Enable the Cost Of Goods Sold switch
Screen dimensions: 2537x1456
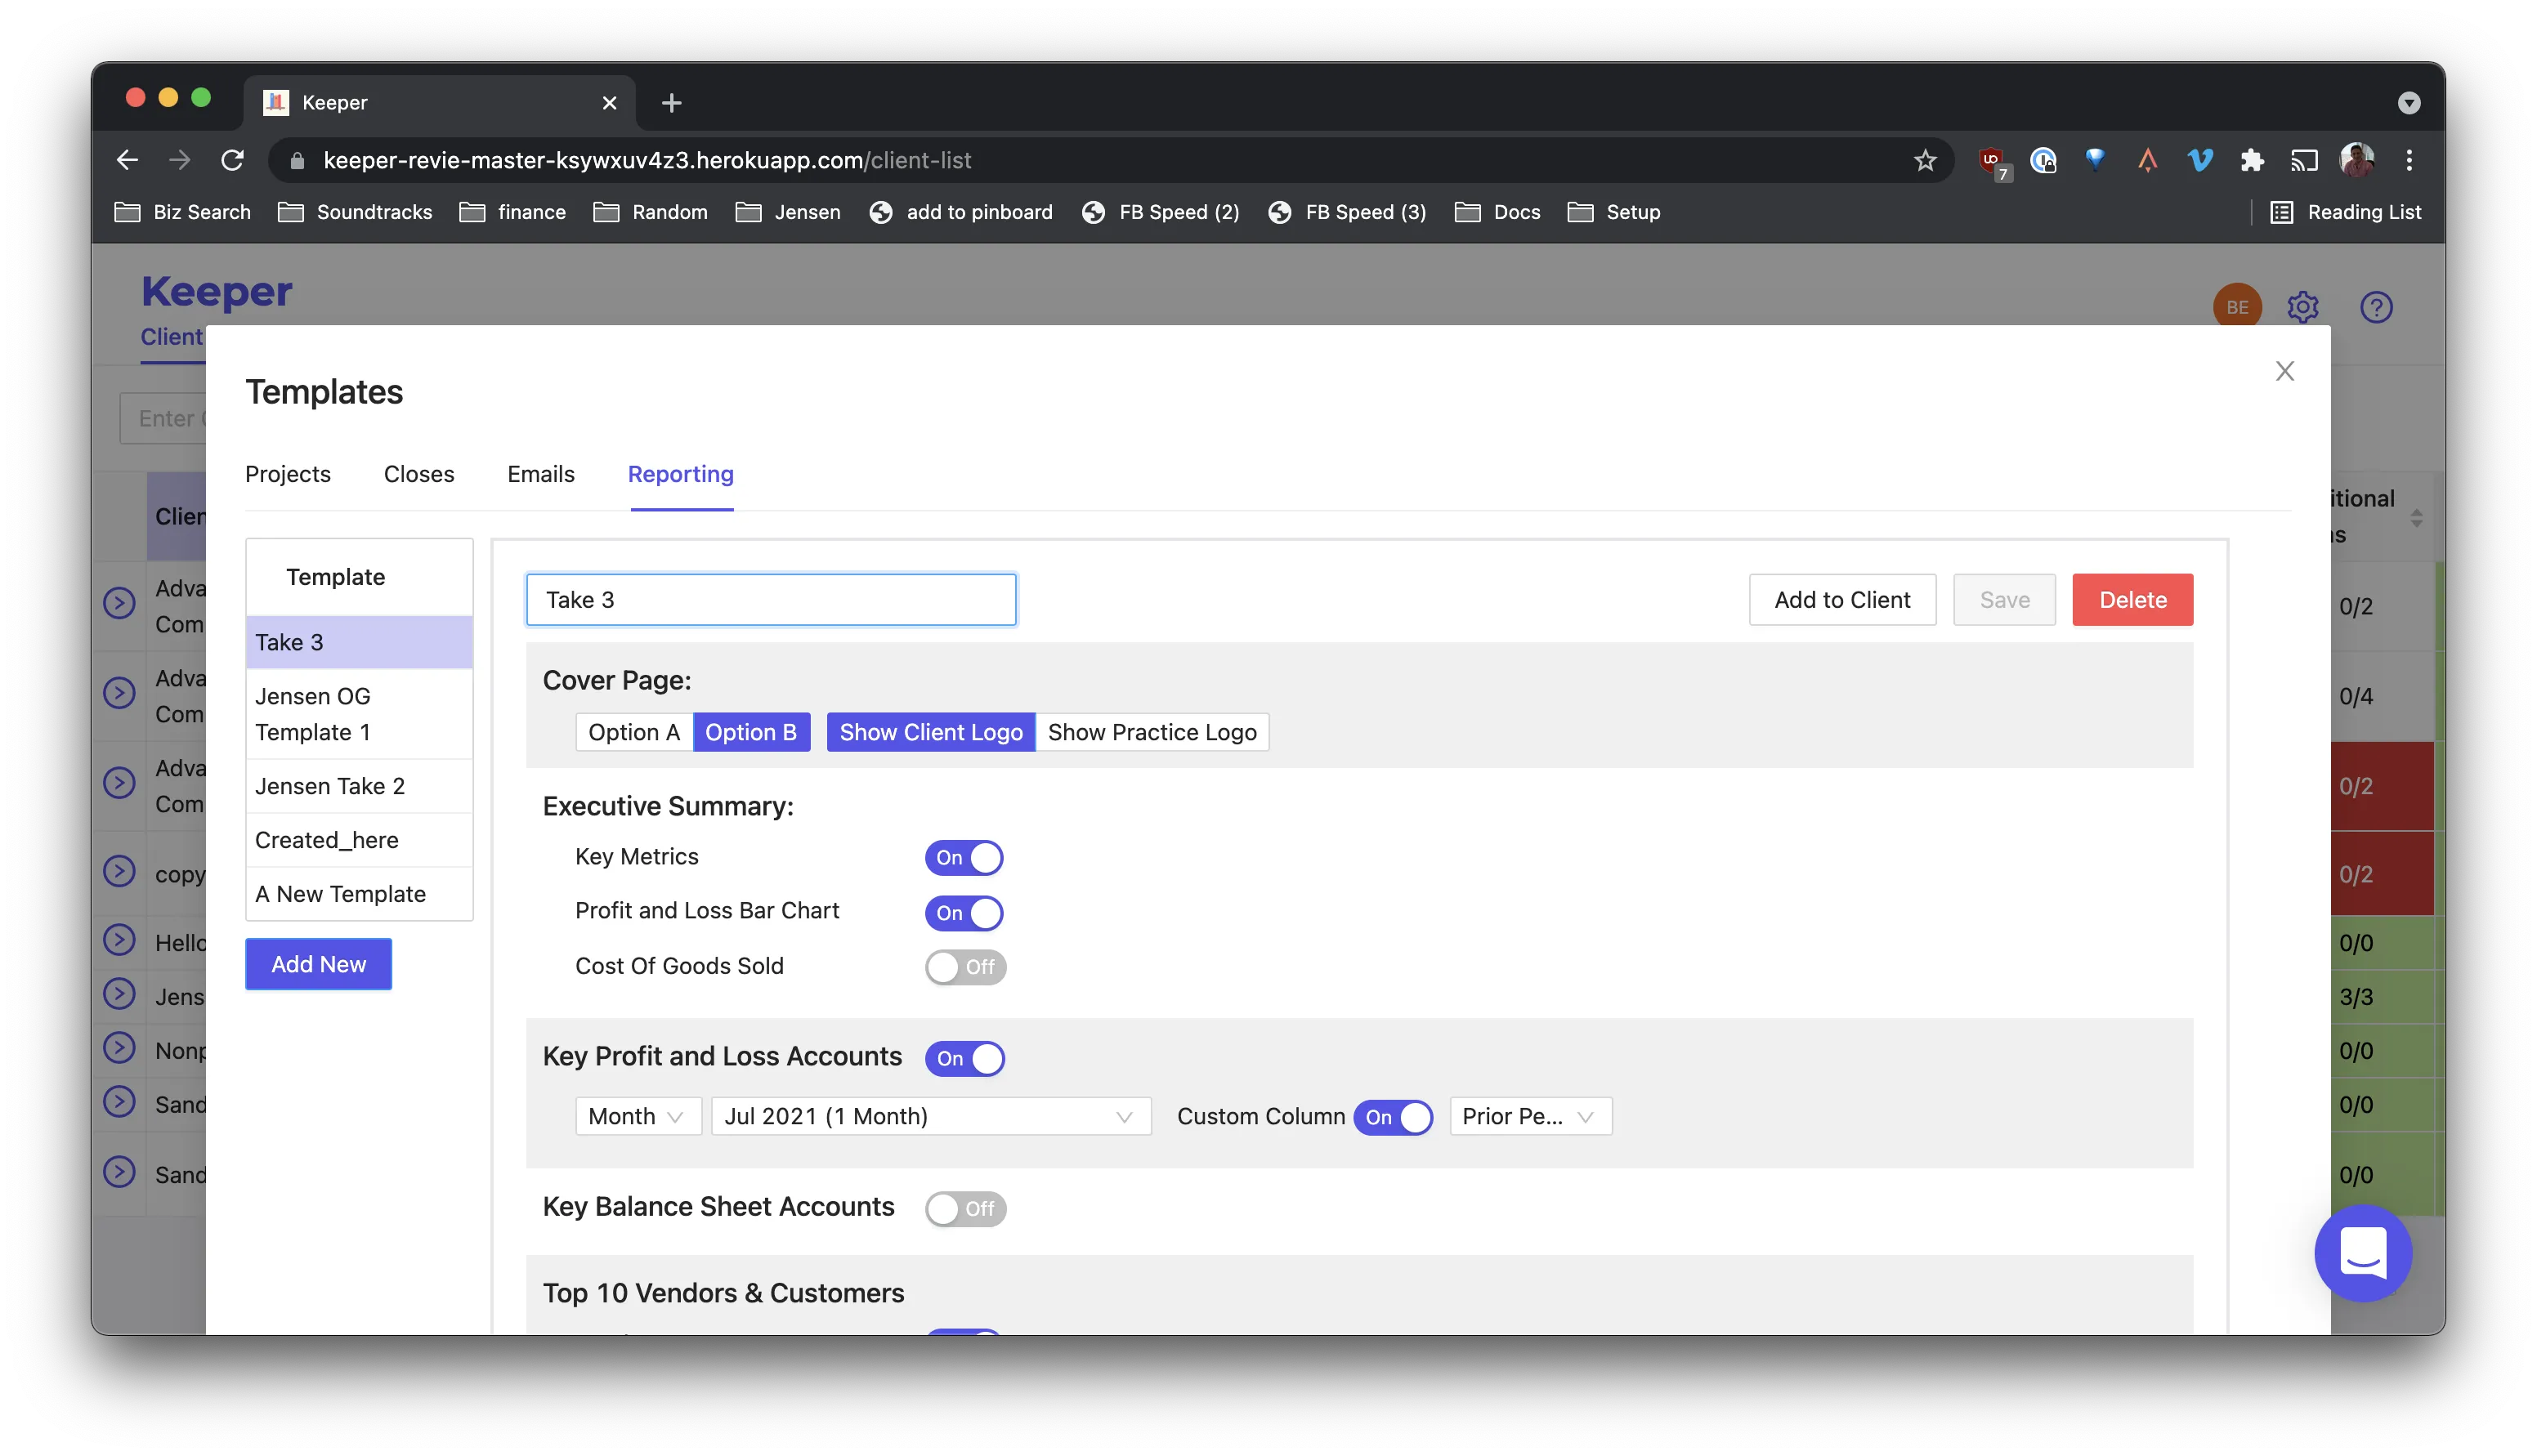click(965, 967)
